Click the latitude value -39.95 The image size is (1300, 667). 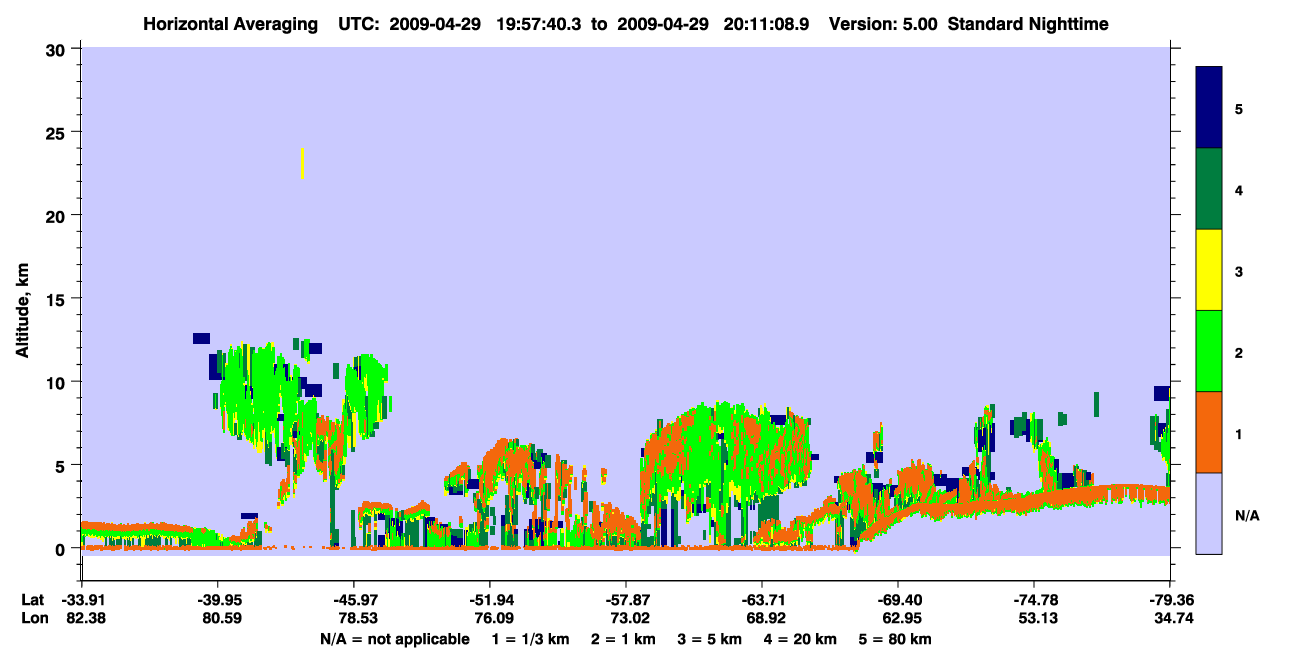[217, 600]
